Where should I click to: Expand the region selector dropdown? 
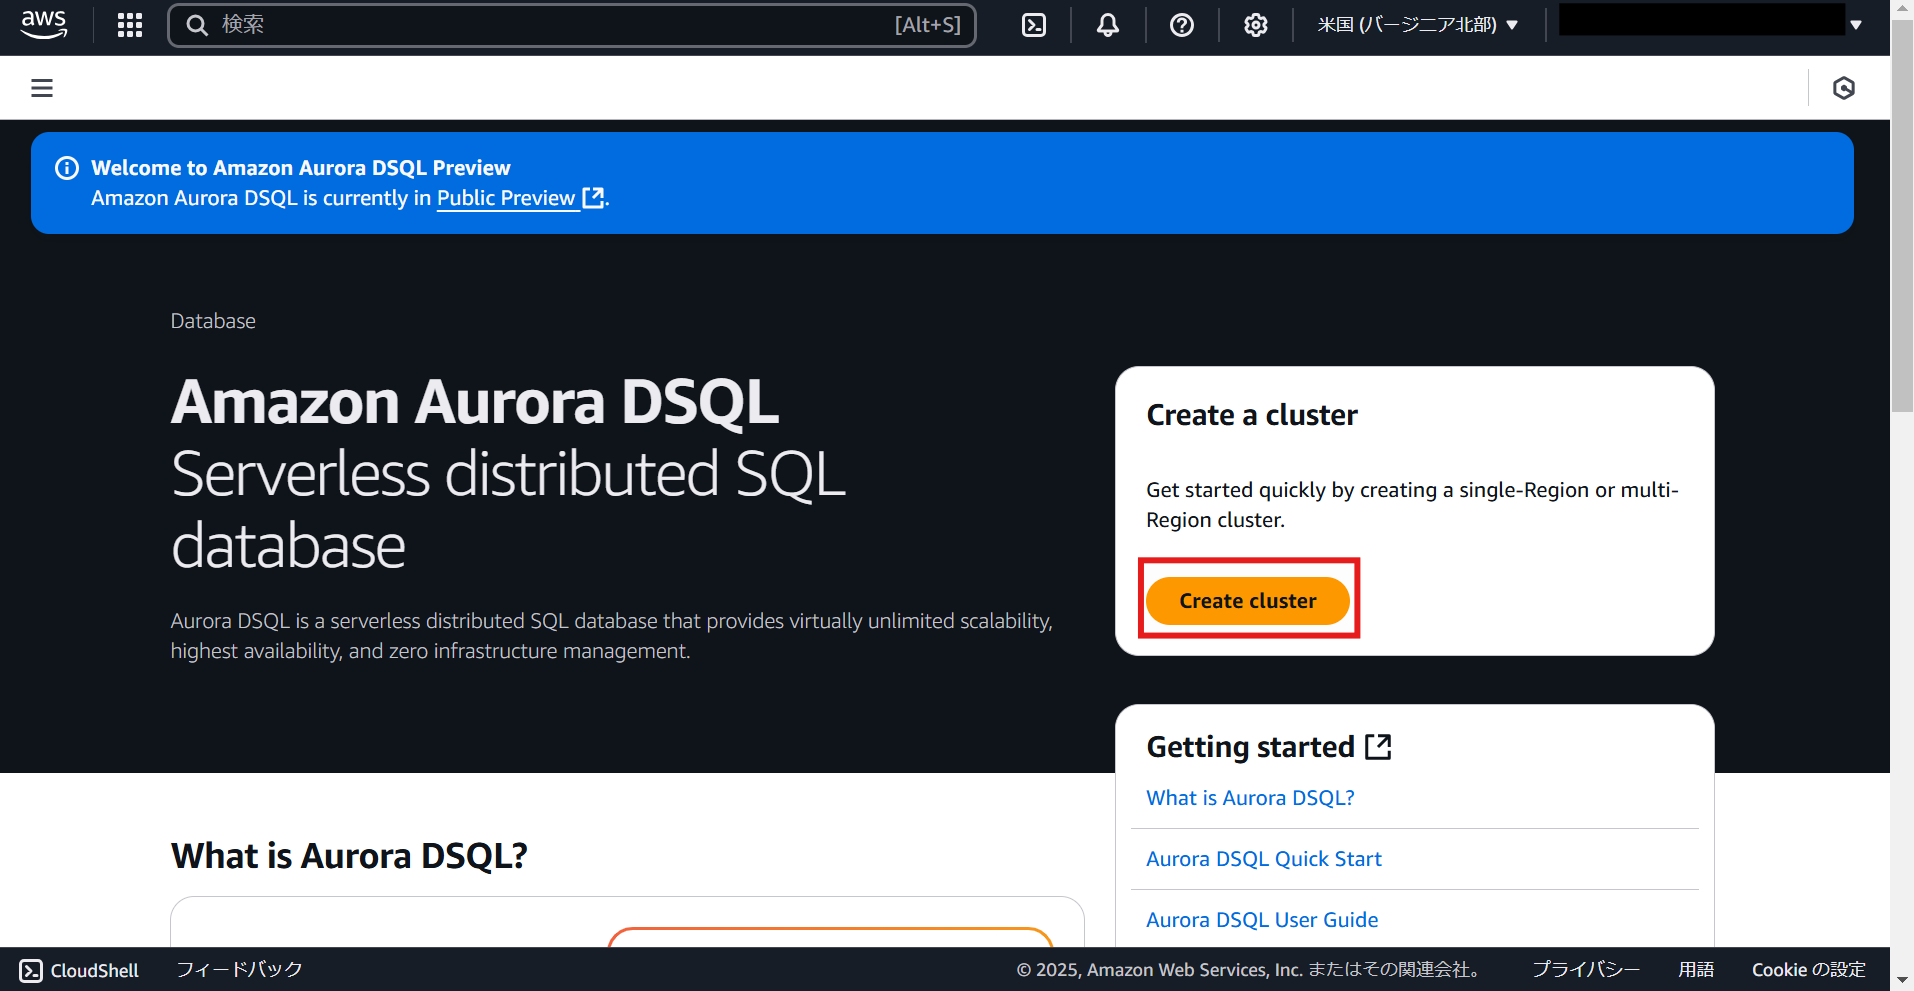1418,25
